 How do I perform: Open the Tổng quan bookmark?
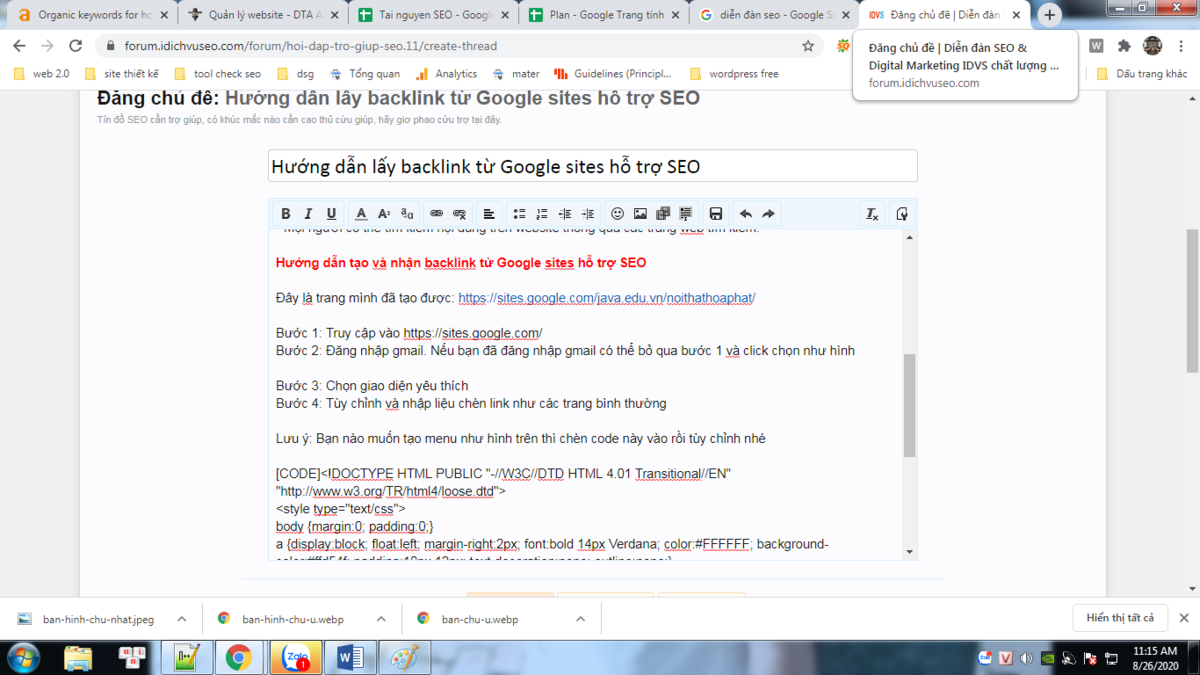(365, 74)
